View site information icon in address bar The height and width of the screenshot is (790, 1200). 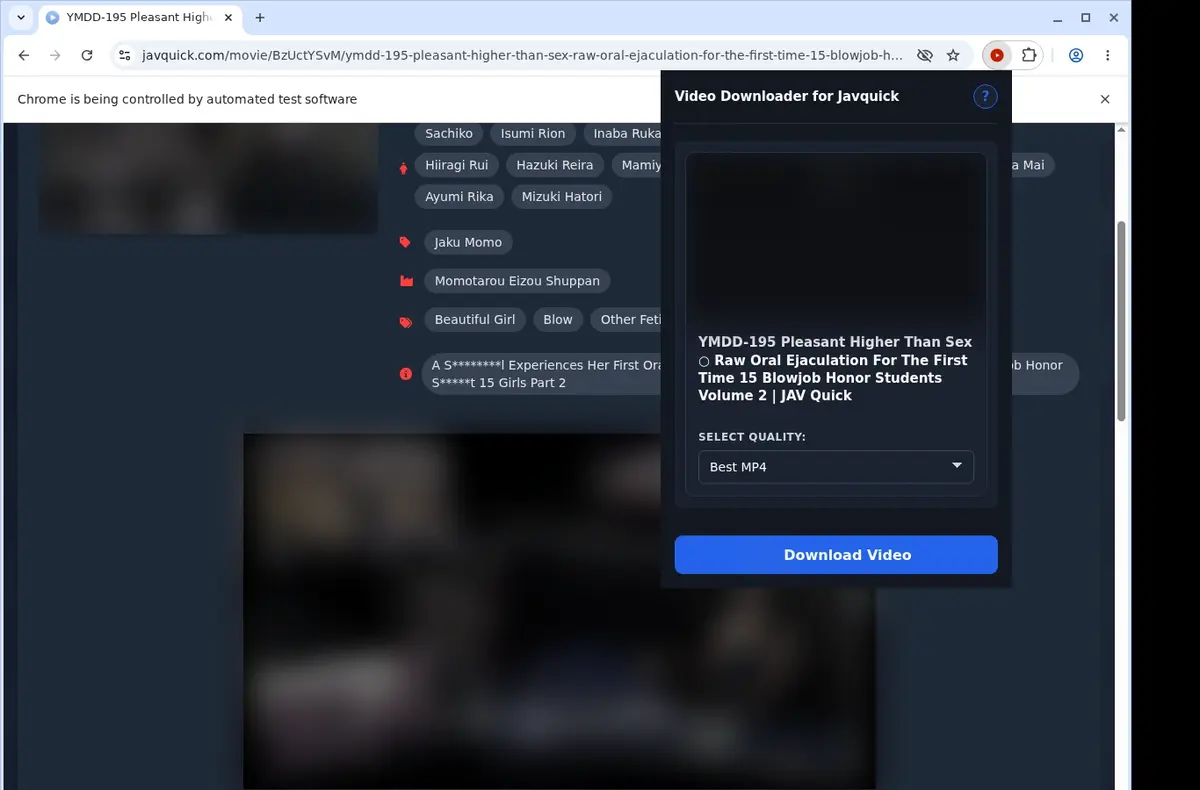124,56
